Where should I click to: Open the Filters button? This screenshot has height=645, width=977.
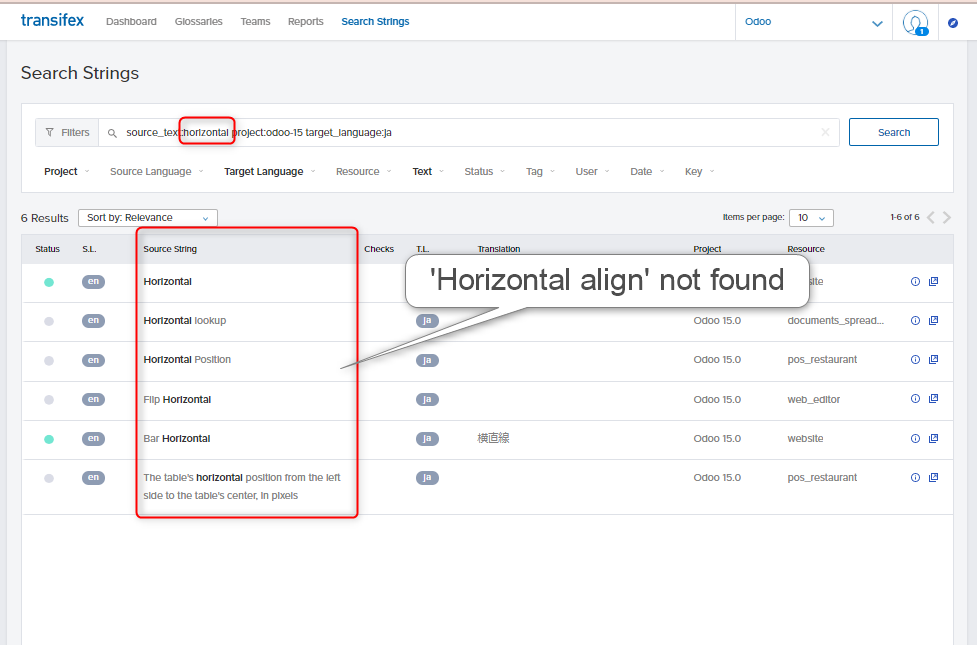point(67,133)
